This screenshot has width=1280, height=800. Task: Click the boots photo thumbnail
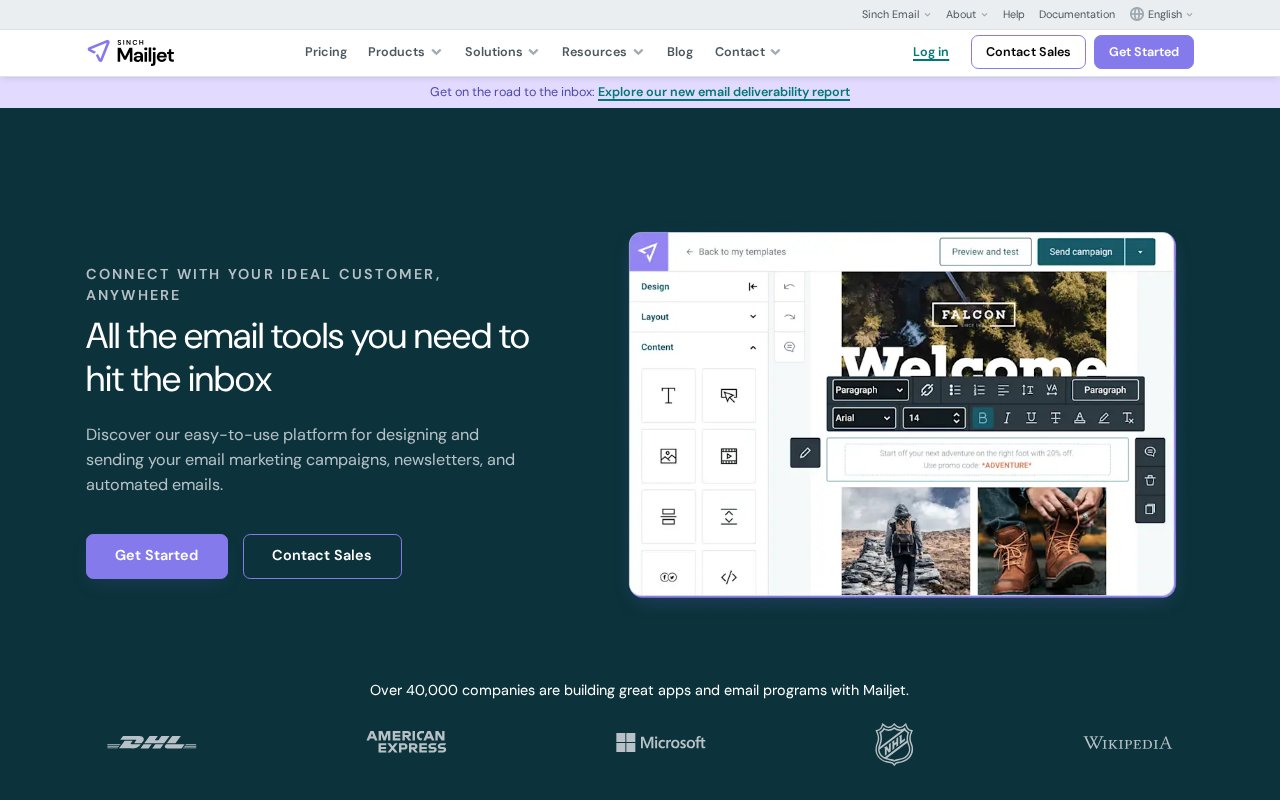(x=1042, y=541)
